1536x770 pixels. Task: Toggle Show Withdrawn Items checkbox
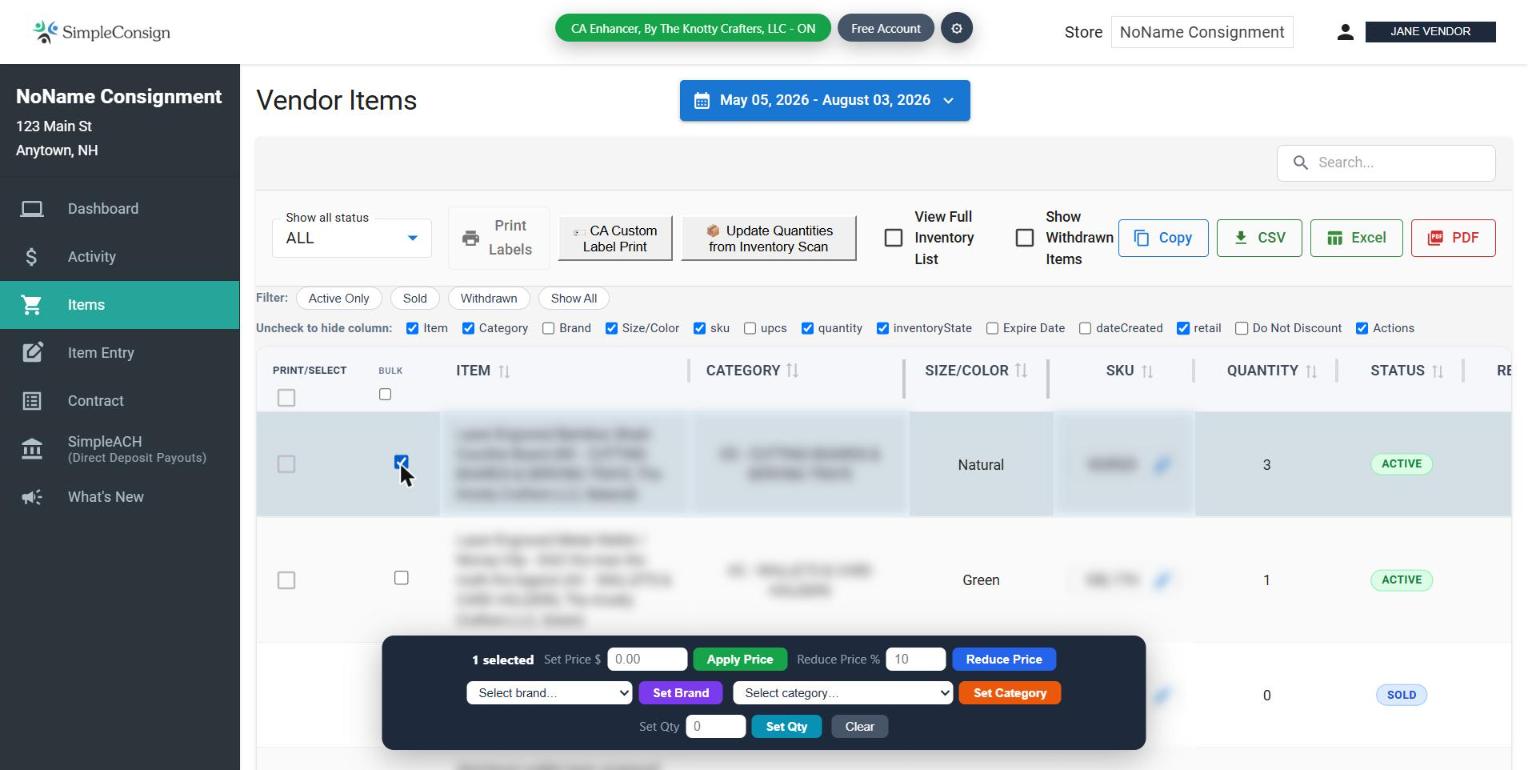pos(1025,238)
